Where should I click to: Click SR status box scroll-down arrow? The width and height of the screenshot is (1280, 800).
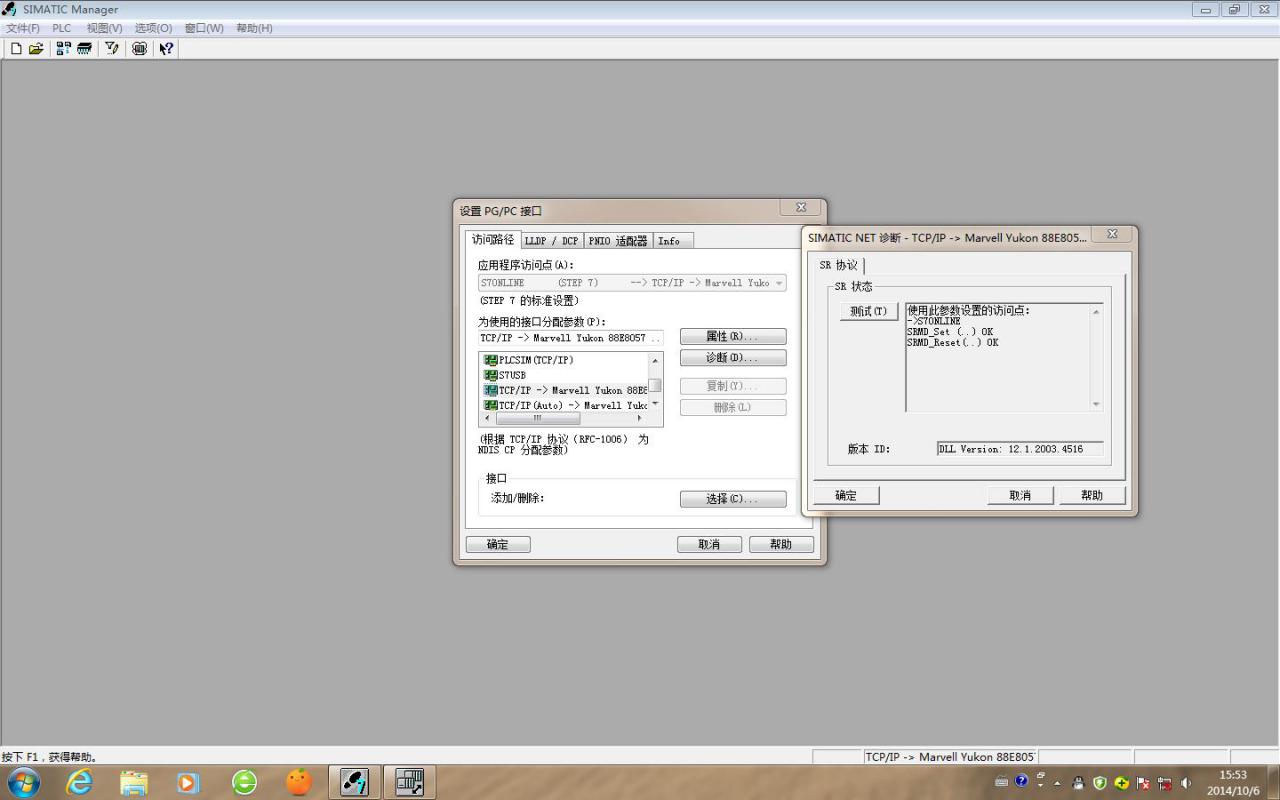(1096, 405)
